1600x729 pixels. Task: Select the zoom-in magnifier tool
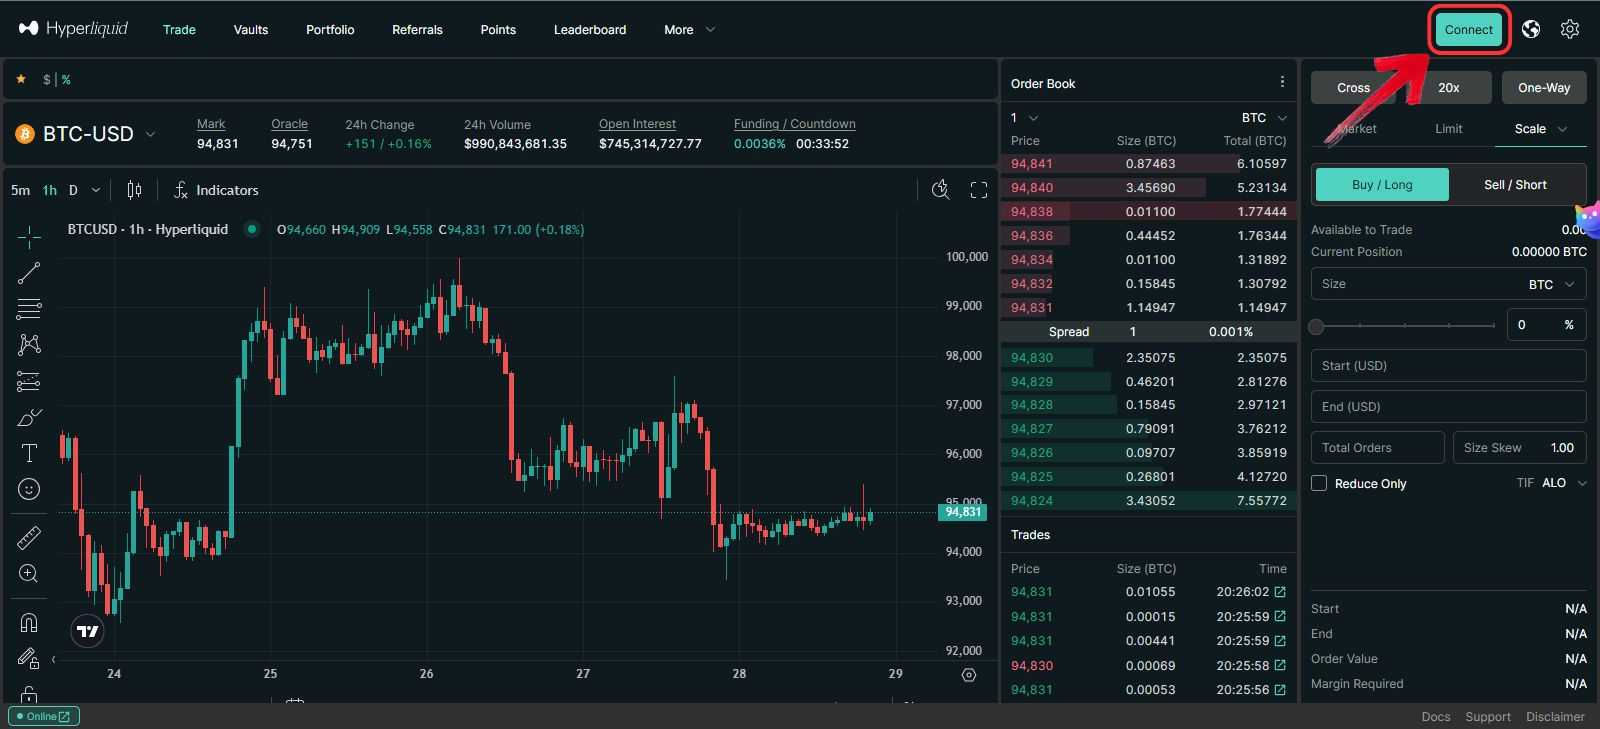point(29,574)
